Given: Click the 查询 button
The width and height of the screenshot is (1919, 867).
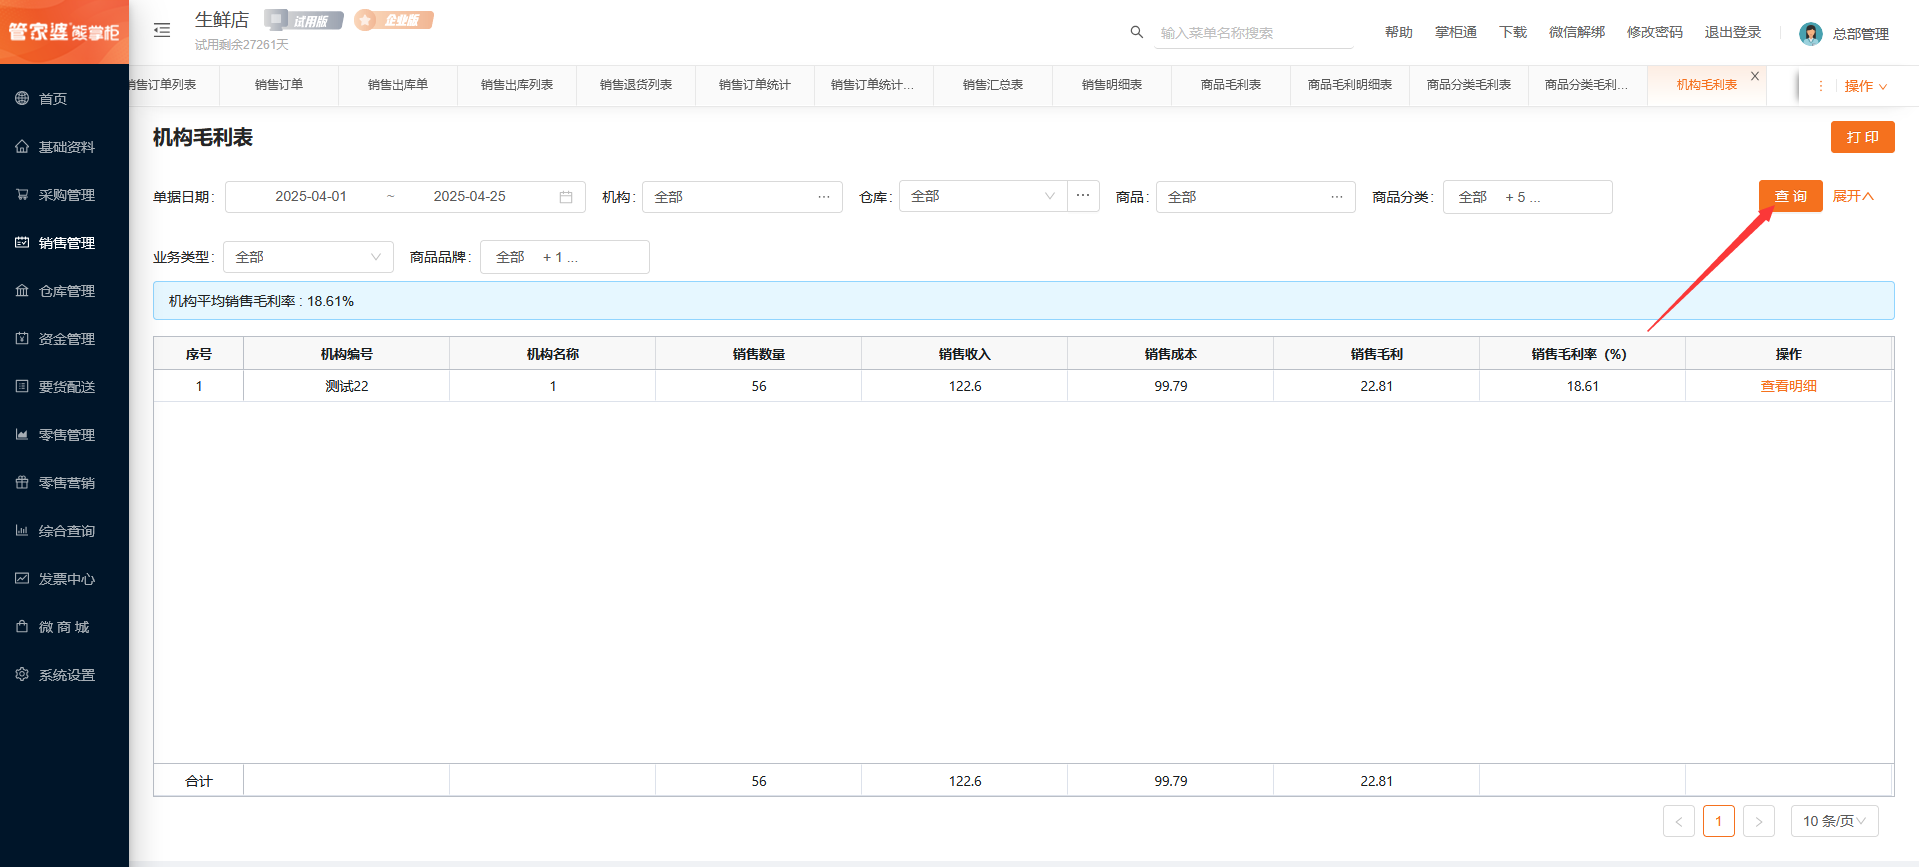Looking at the screenshot, I should [1790, 196].
